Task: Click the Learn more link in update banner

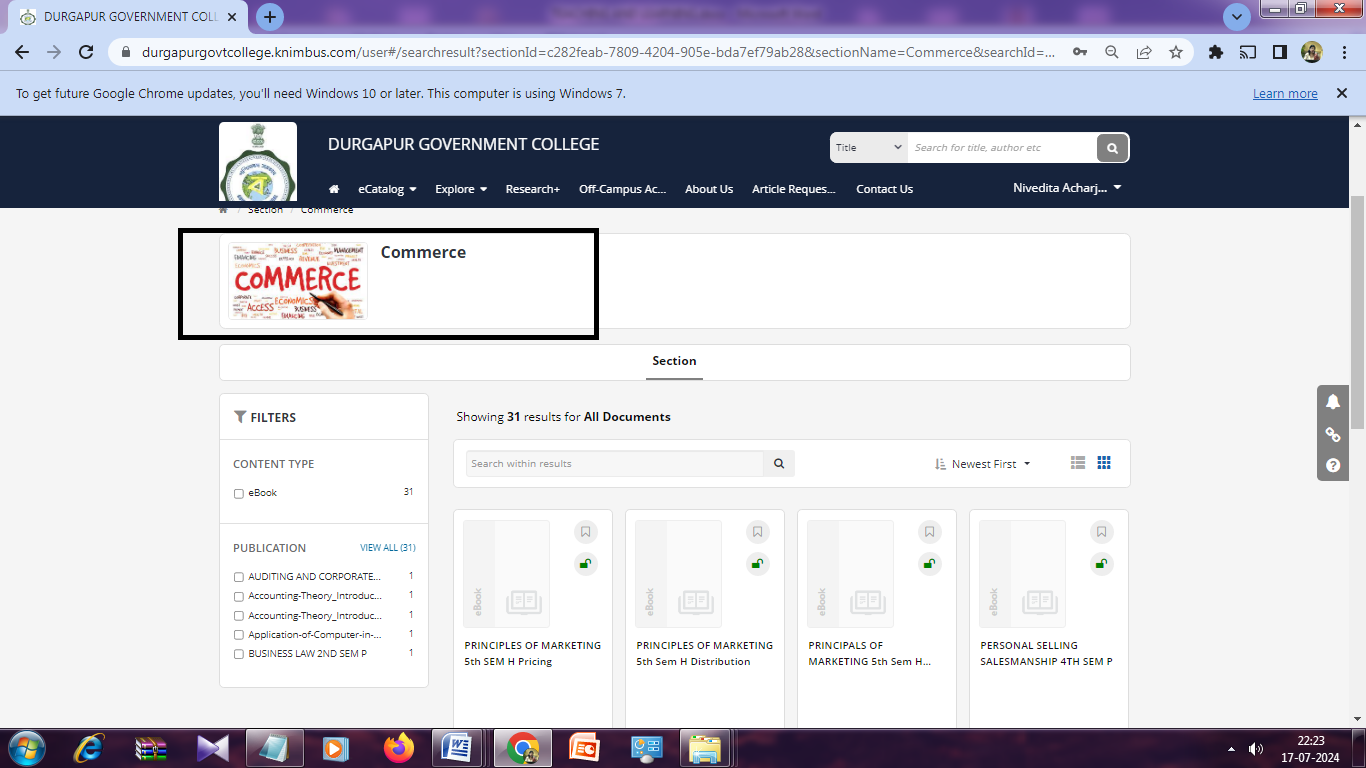Action: tap(1284, 94)
